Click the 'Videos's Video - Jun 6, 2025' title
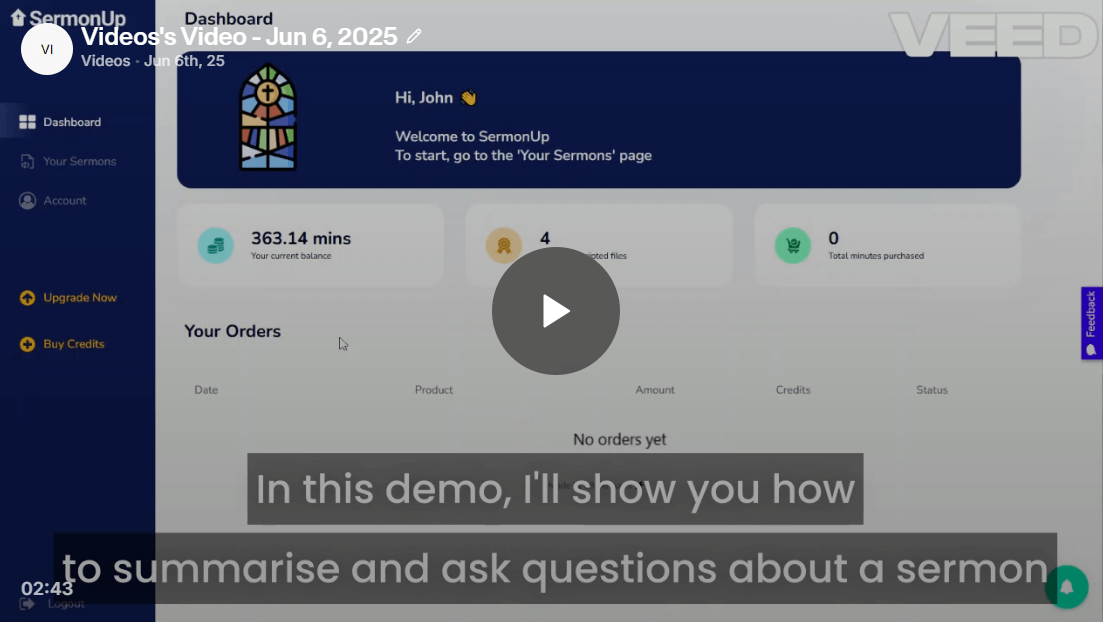This screenshot has width=1103, height=622. click(239, 36)
